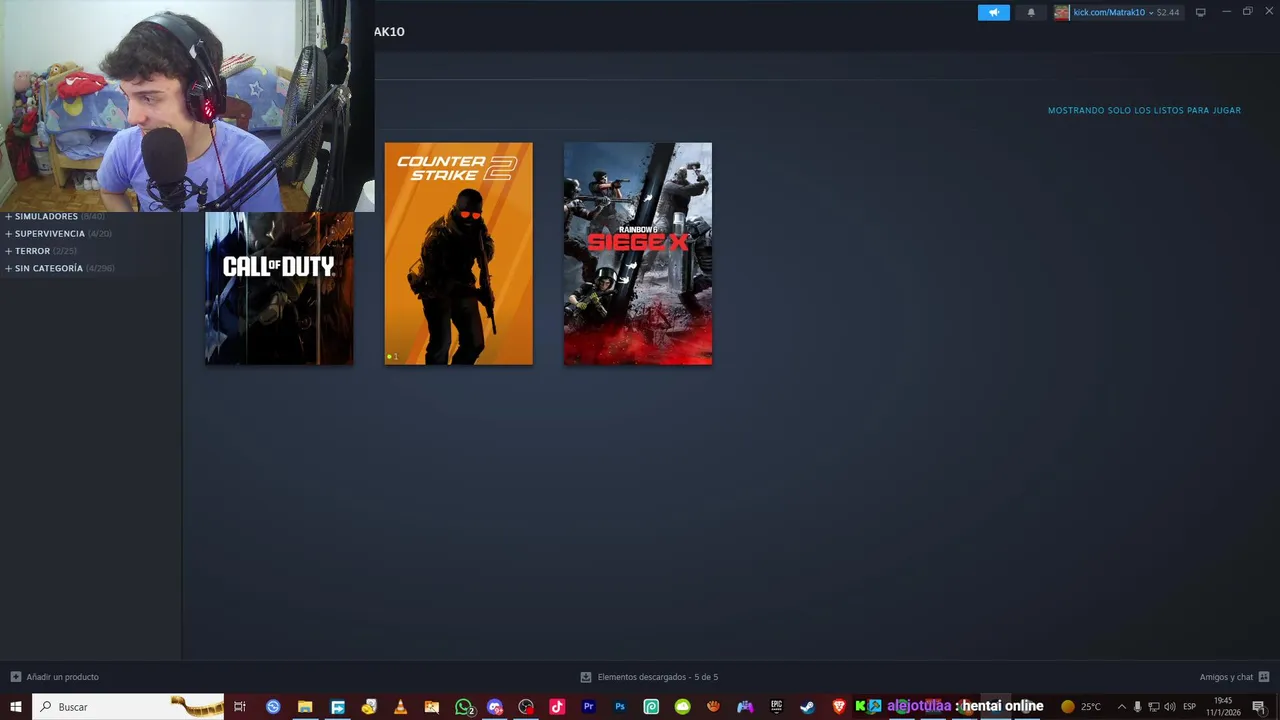Open the network tray icon
The width and height of the screenshot is (1280, 720).
tap(1153, 707)
